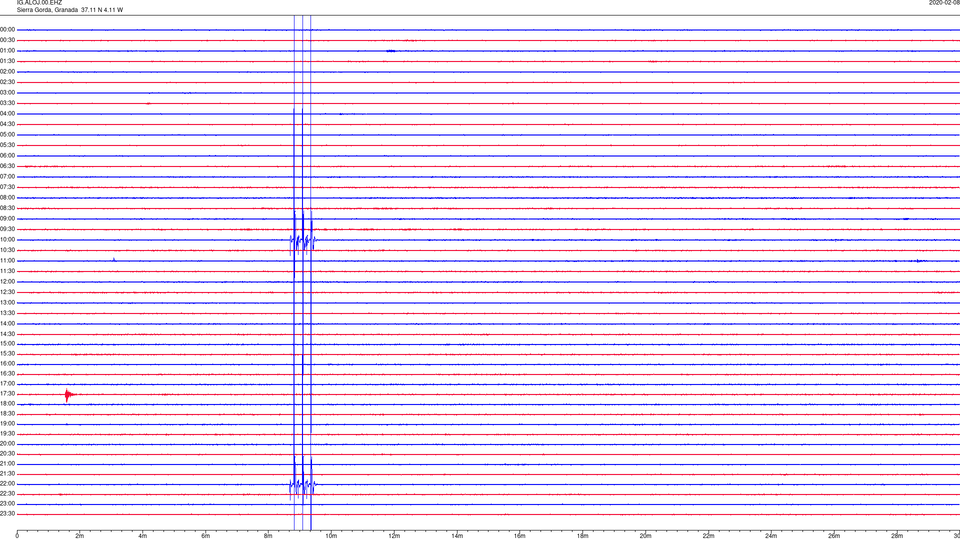The width and height of the screenshot is (960, 540).
Task: Select the 10:30 trace label
Action: (x=7, y=250)
